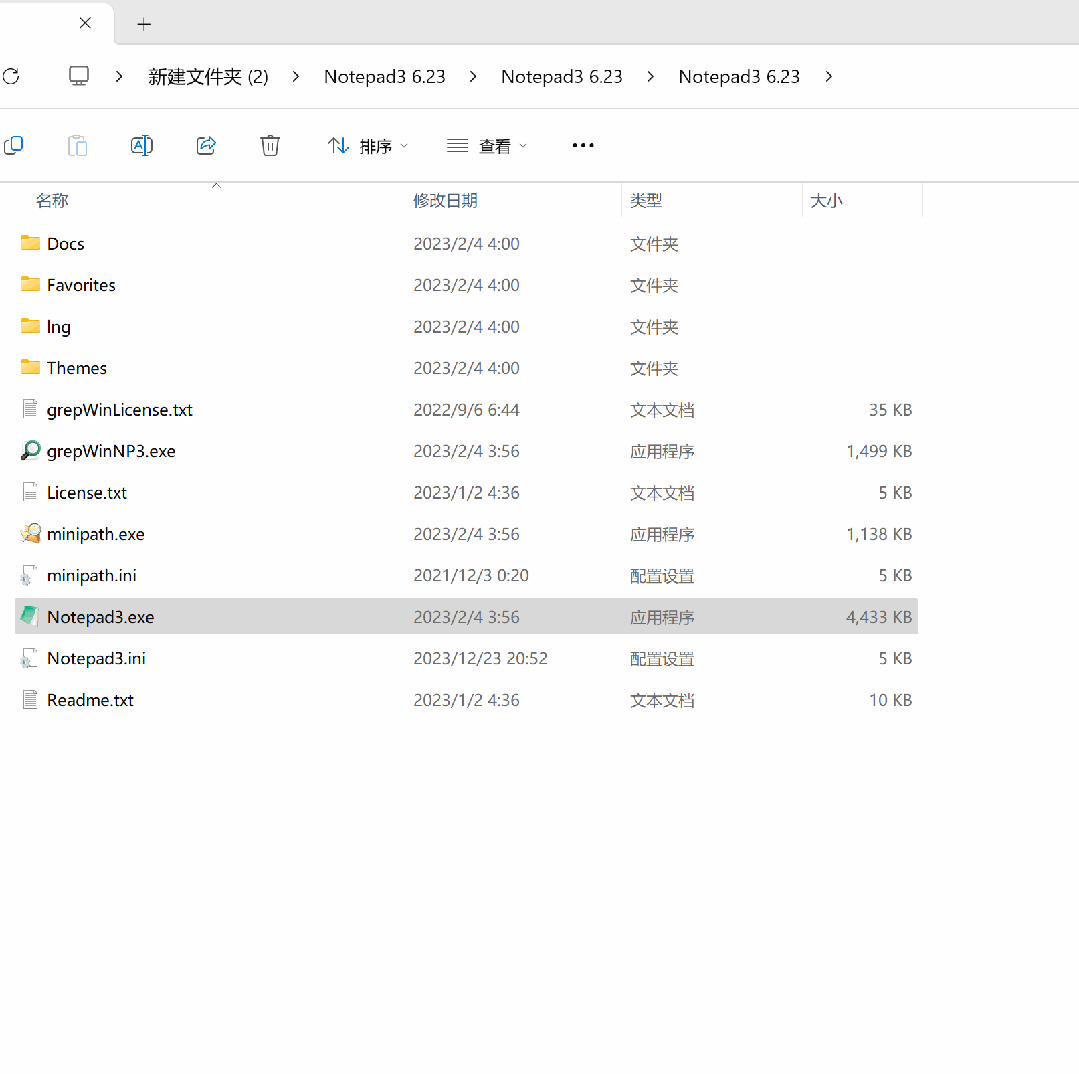Screen dimensions: 1079x1074
Task: Select the grepWinNP3.exe magnifier icon
Action: click(30, 451)
